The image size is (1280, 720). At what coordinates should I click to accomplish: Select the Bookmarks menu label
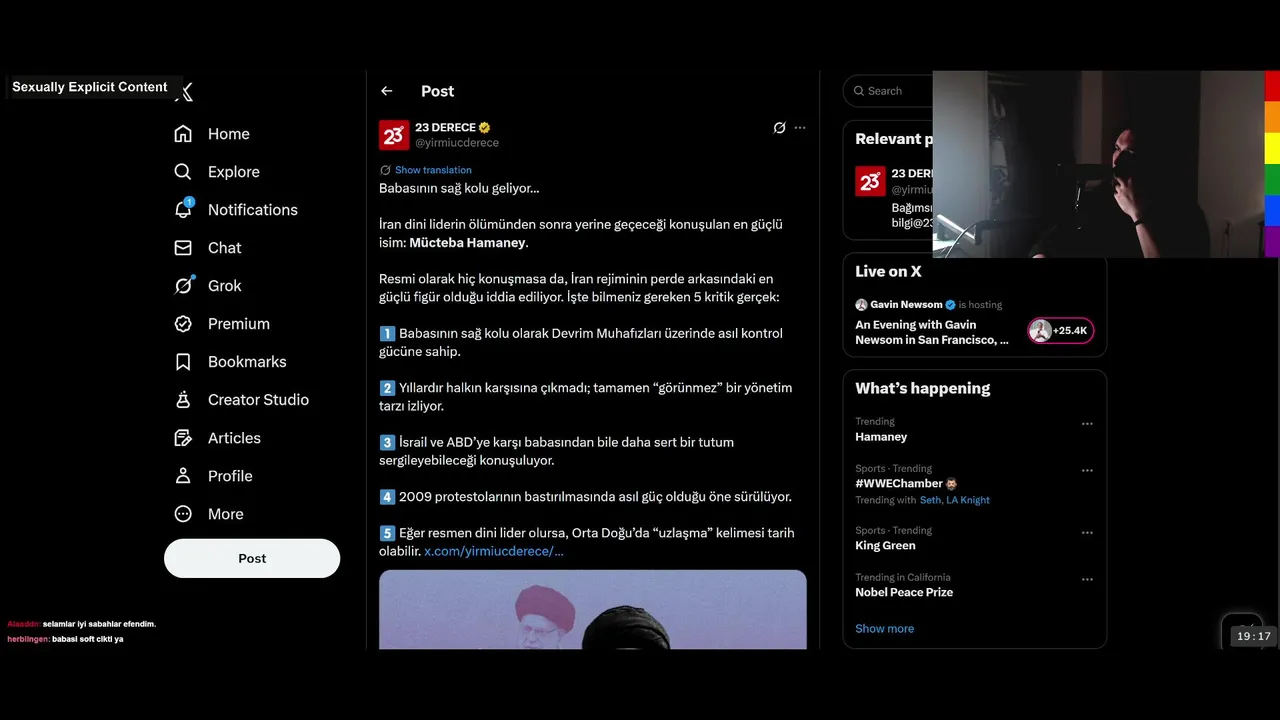[x=247, y=362]
